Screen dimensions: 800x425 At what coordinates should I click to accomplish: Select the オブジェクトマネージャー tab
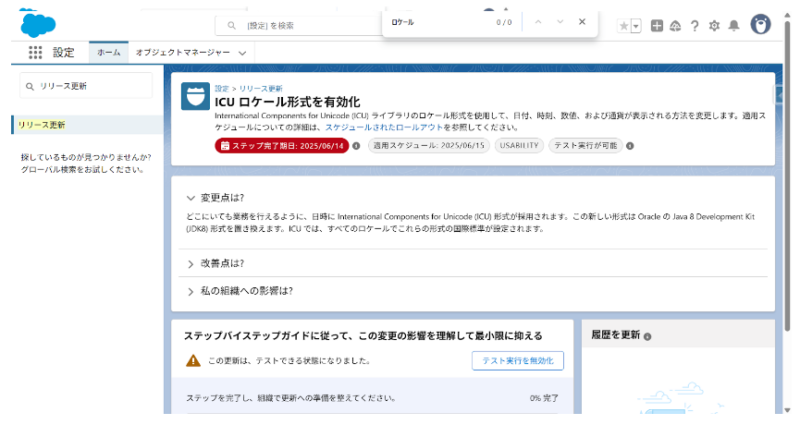(x=183, y=53)
